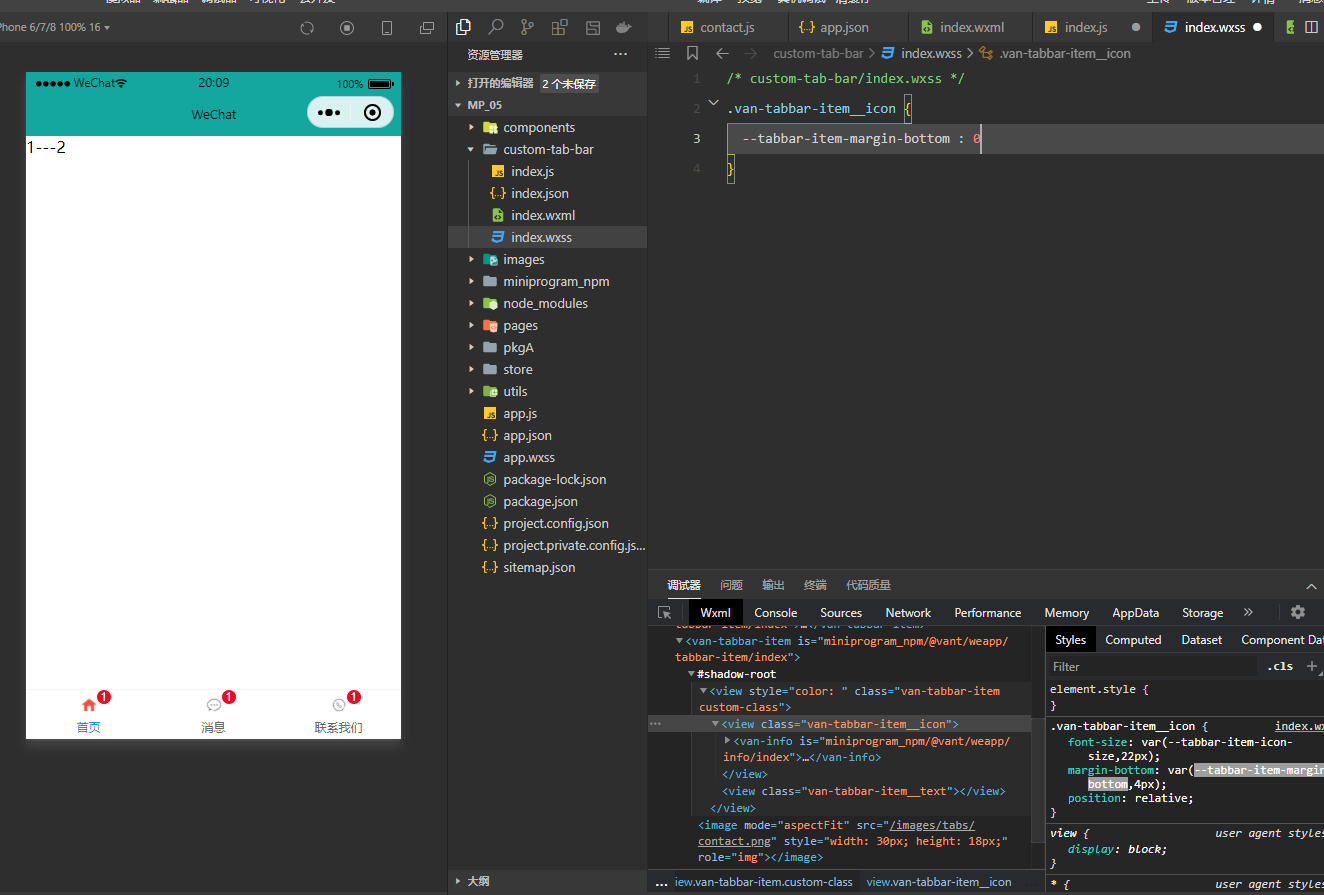The width and height of the screenshot is (1324, 895).
Task: Click sitemap.json in the file explorer
Action: [539, 567]
